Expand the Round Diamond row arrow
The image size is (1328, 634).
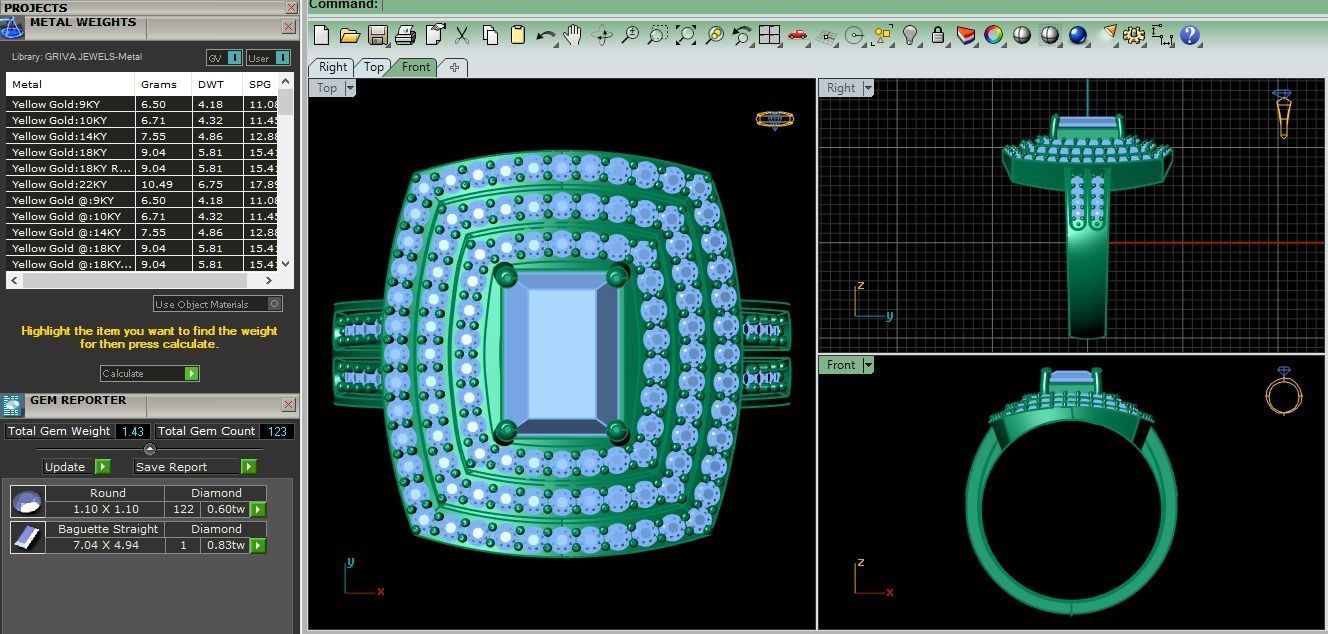coord(258,510)
